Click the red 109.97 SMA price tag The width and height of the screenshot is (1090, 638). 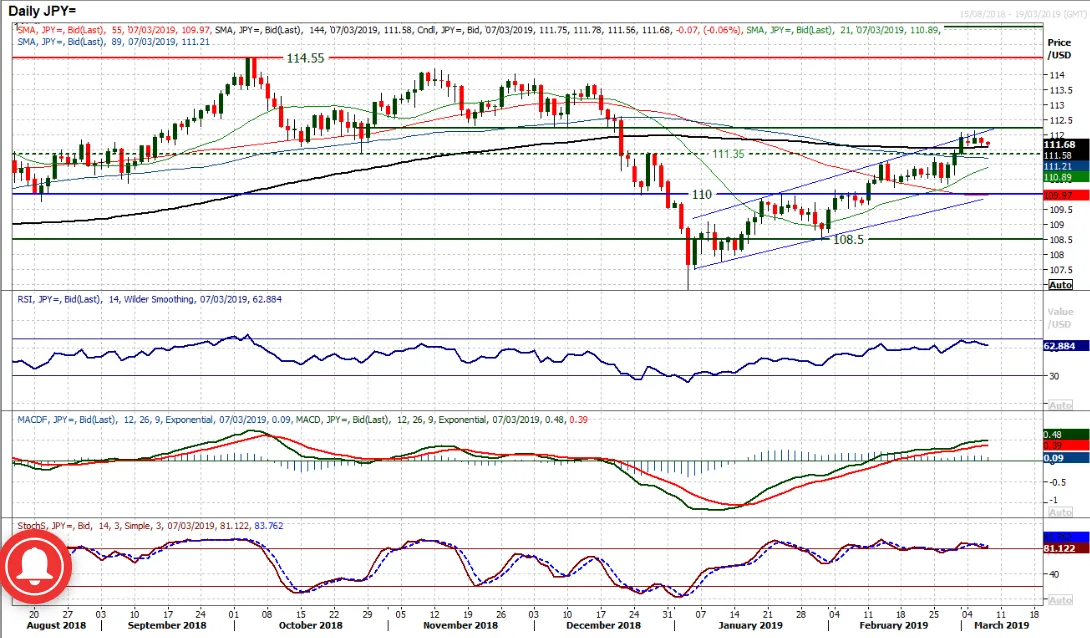[x=1066, y=195]
